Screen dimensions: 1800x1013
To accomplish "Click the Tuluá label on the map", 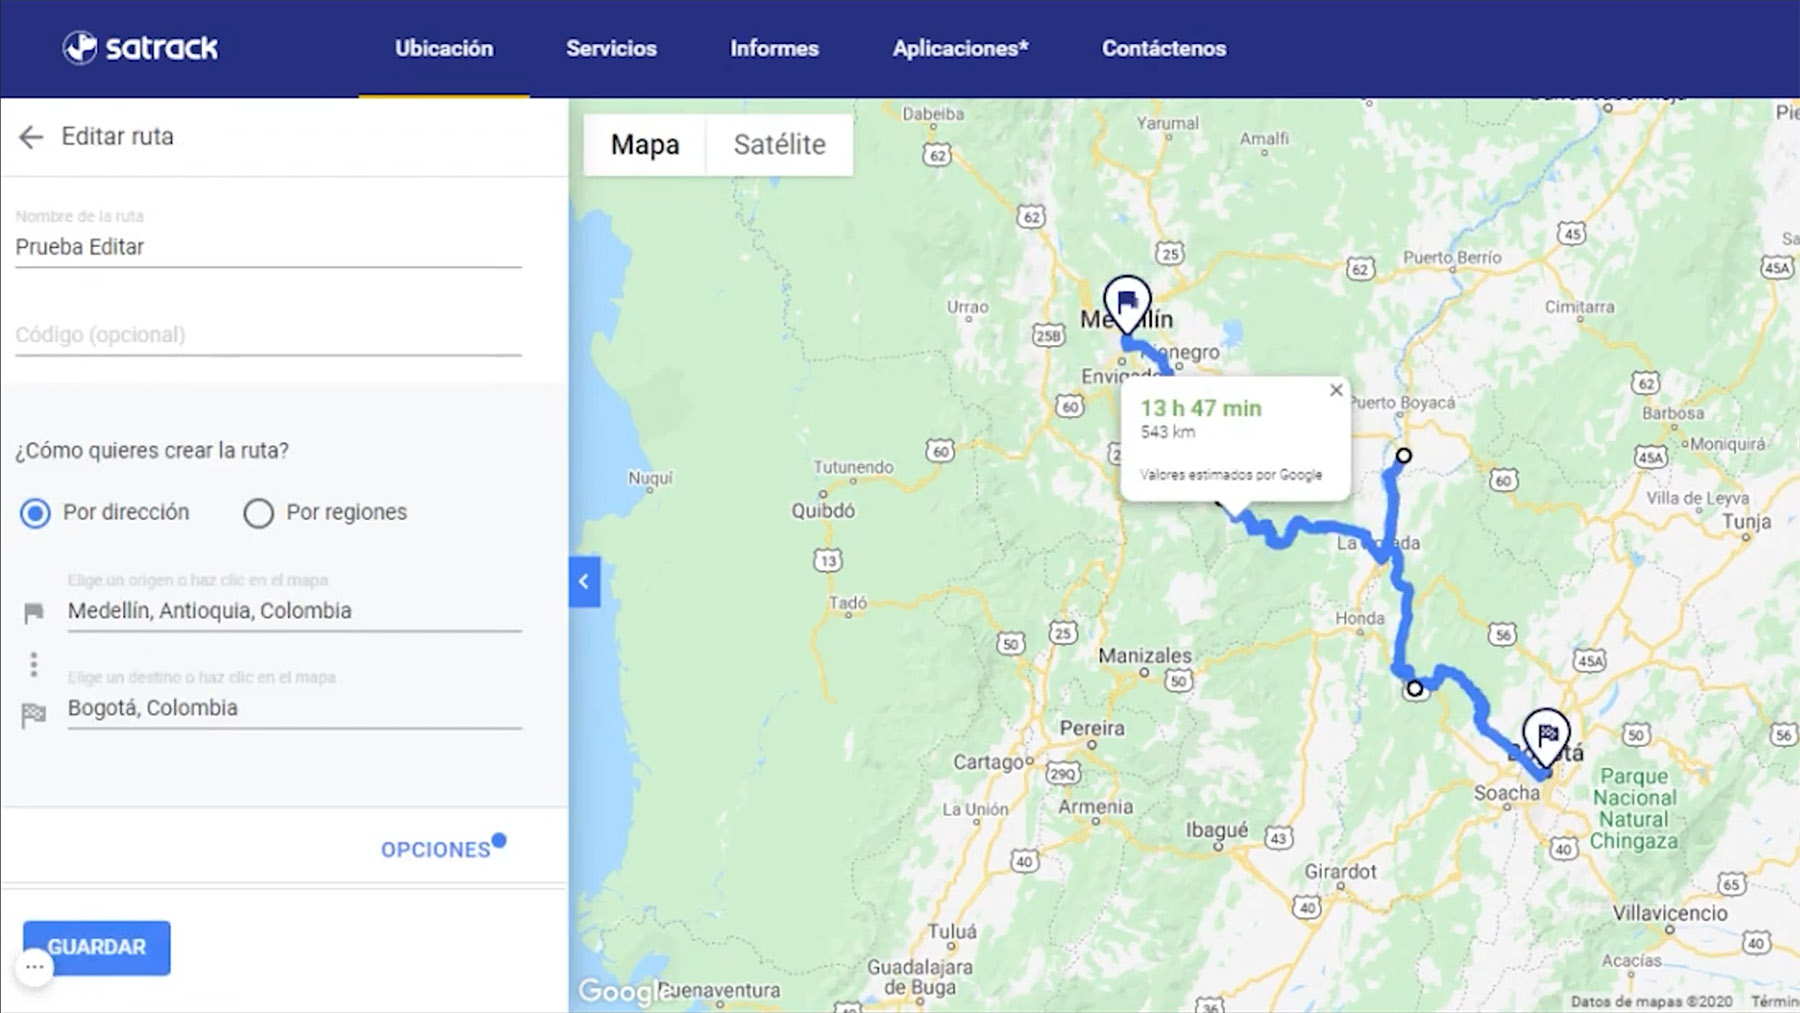I will click(952, 932).
